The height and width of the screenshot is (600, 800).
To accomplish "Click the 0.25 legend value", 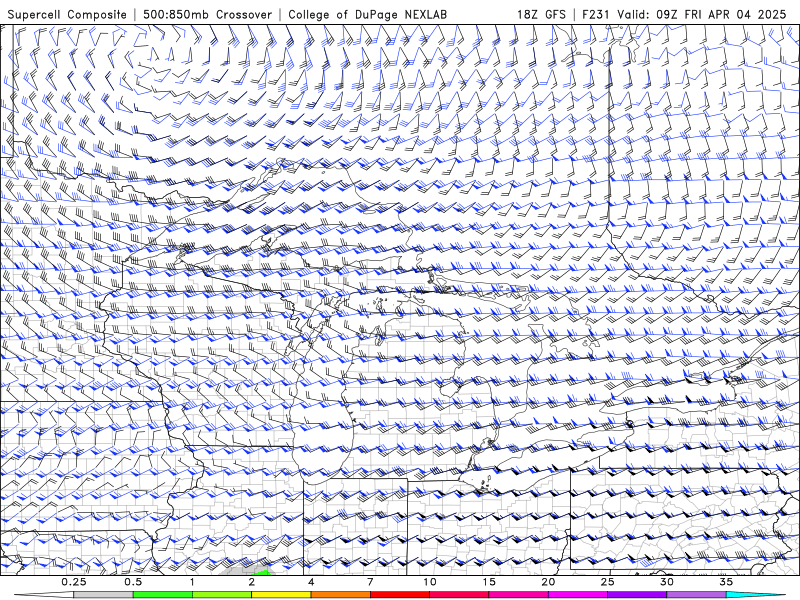I will click(74, 582).
